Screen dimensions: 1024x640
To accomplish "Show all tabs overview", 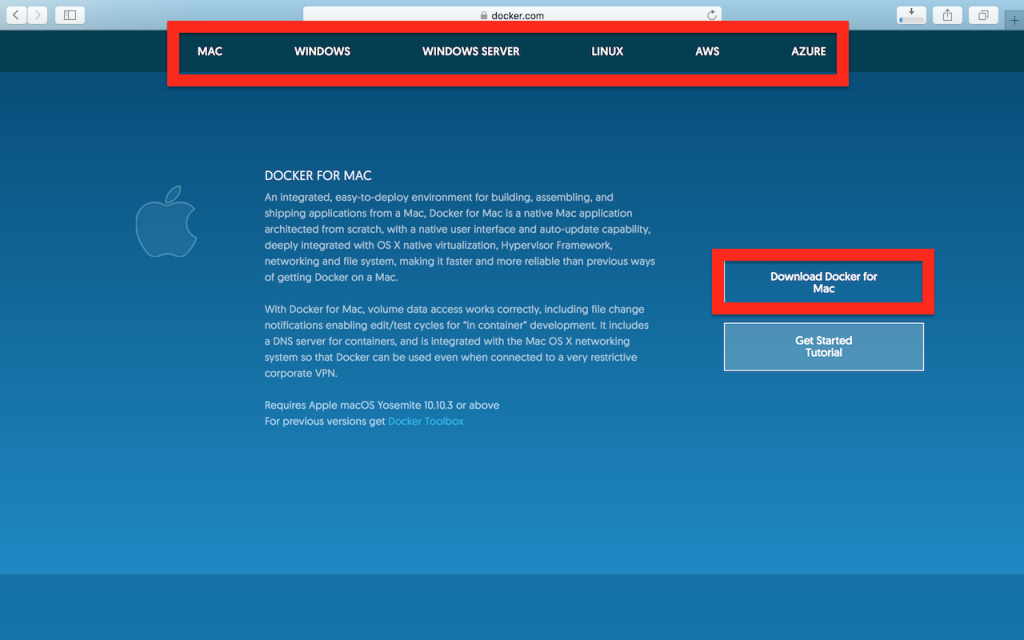I will click(x=983, y=14).
